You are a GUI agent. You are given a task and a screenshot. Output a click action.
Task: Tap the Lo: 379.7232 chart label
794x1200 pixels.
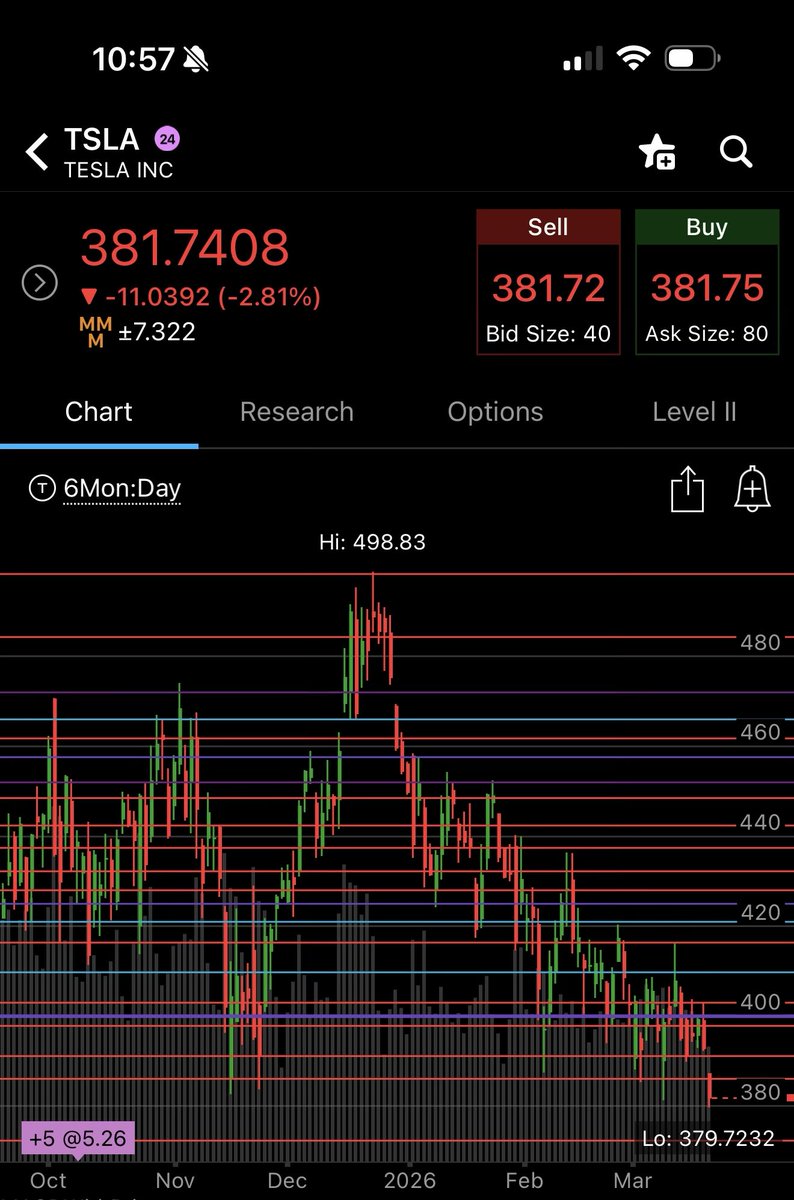[707, 1138]
